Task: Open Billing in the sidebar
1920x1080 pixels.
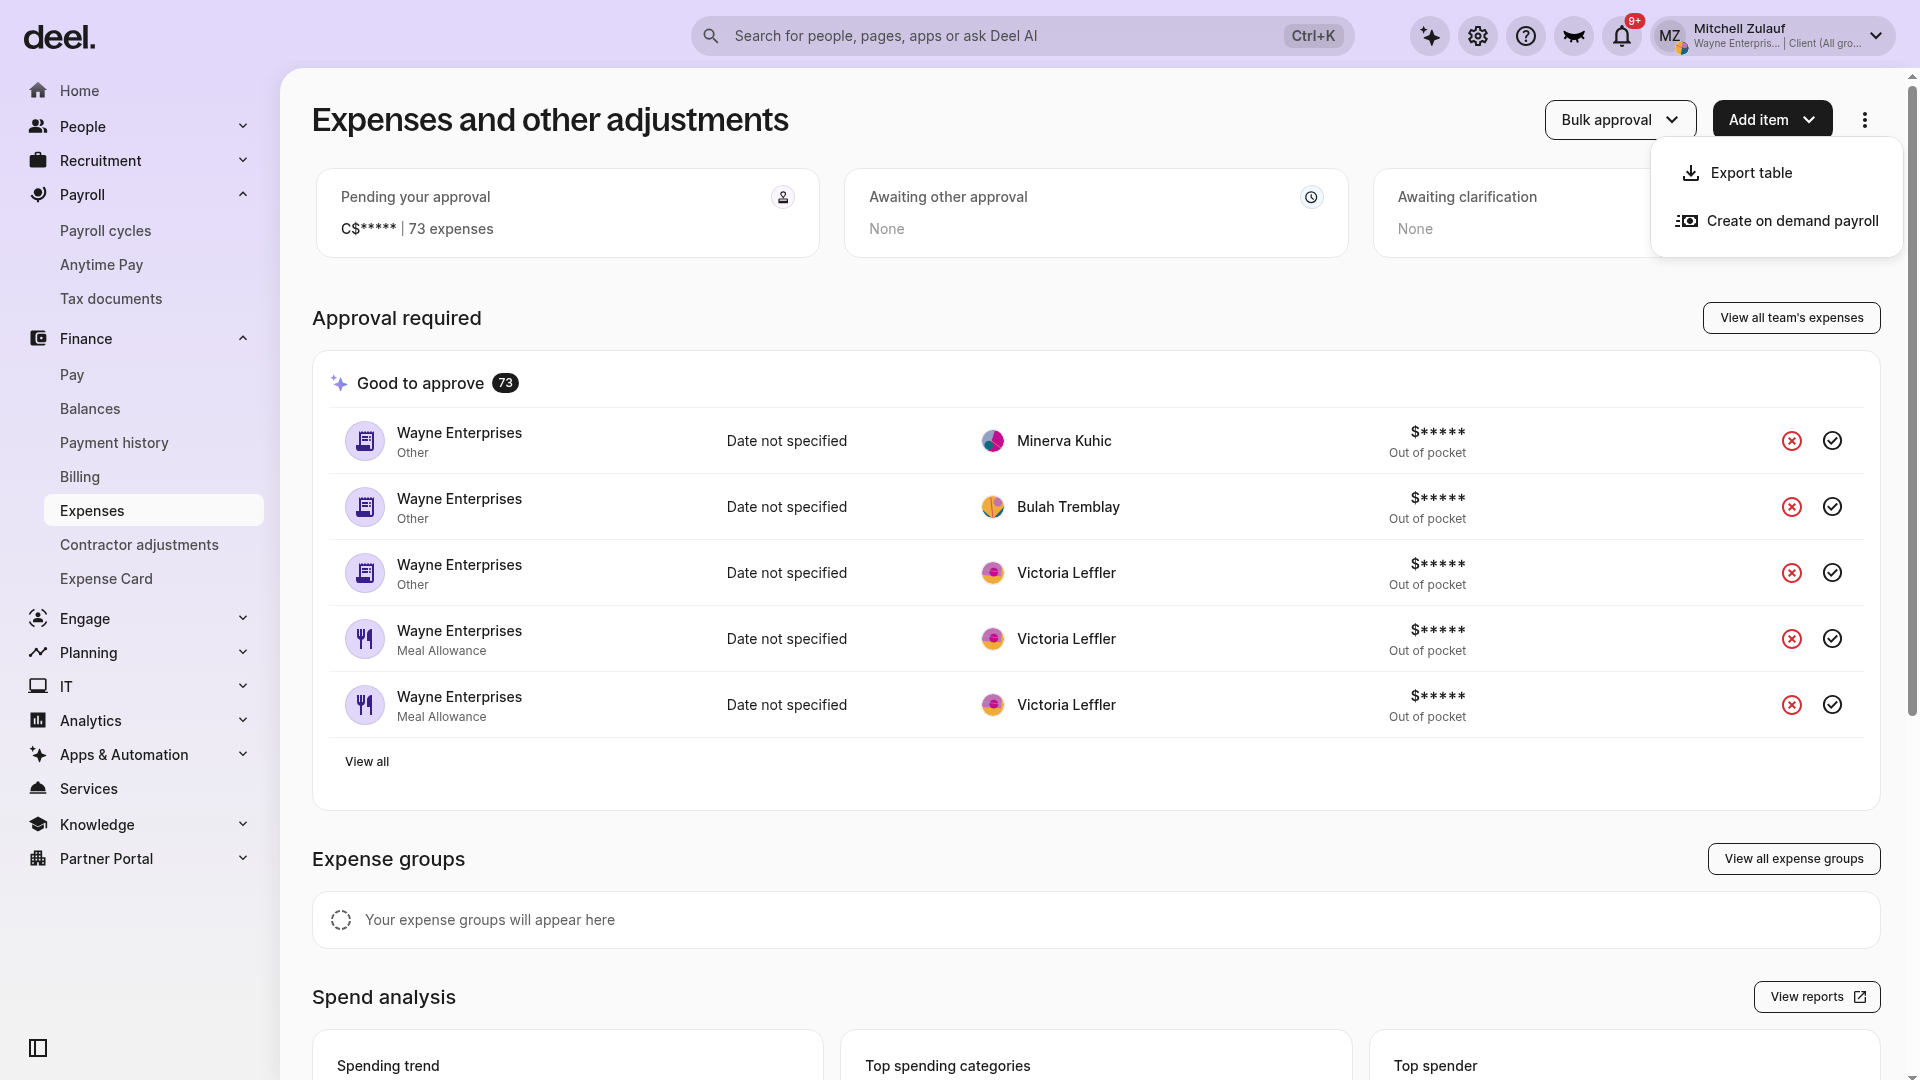Action: coord(80,477)
